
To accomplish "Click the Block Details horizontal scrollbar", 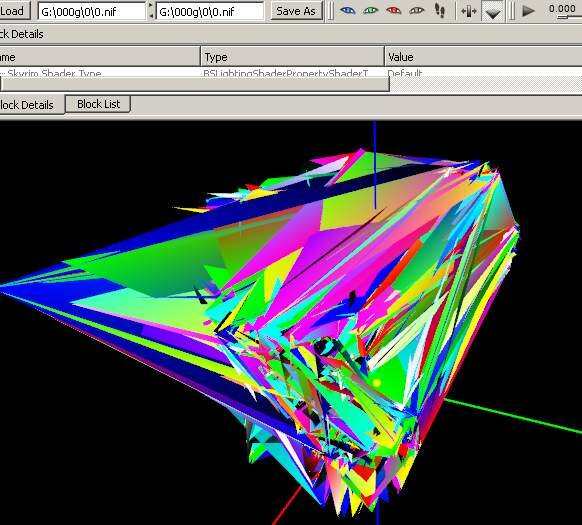I will click(194, 84).
